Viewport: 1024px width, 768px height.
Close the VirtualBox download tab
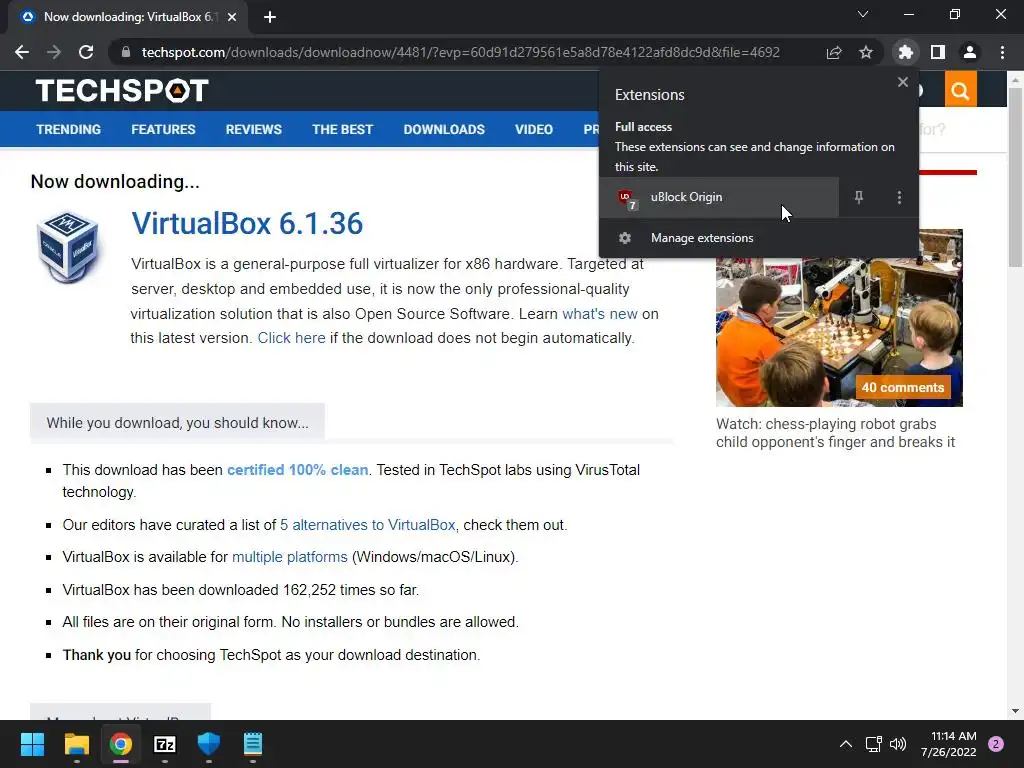tap(232, 17)
